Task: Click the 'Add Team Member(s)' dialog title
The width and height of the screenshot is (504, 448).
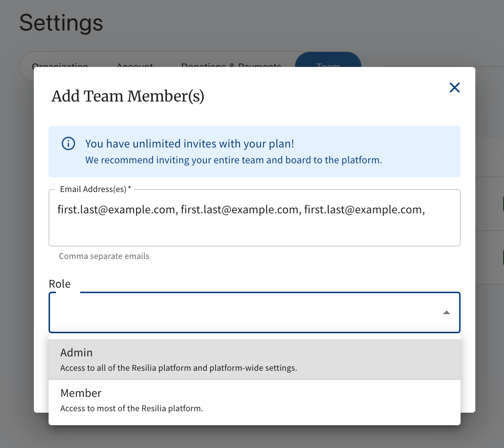Action: pyautogui.click(x=128, y=96)
